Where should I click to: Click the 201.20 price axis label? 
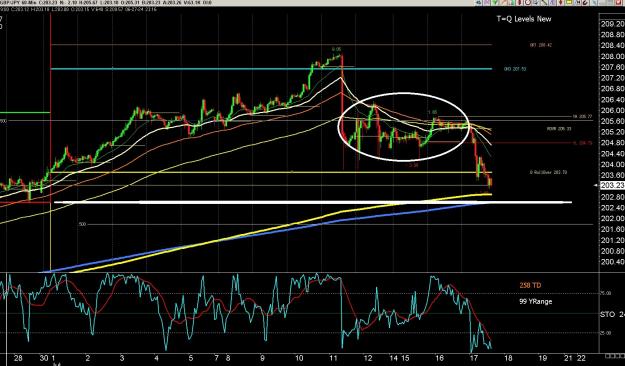(612, 240)
